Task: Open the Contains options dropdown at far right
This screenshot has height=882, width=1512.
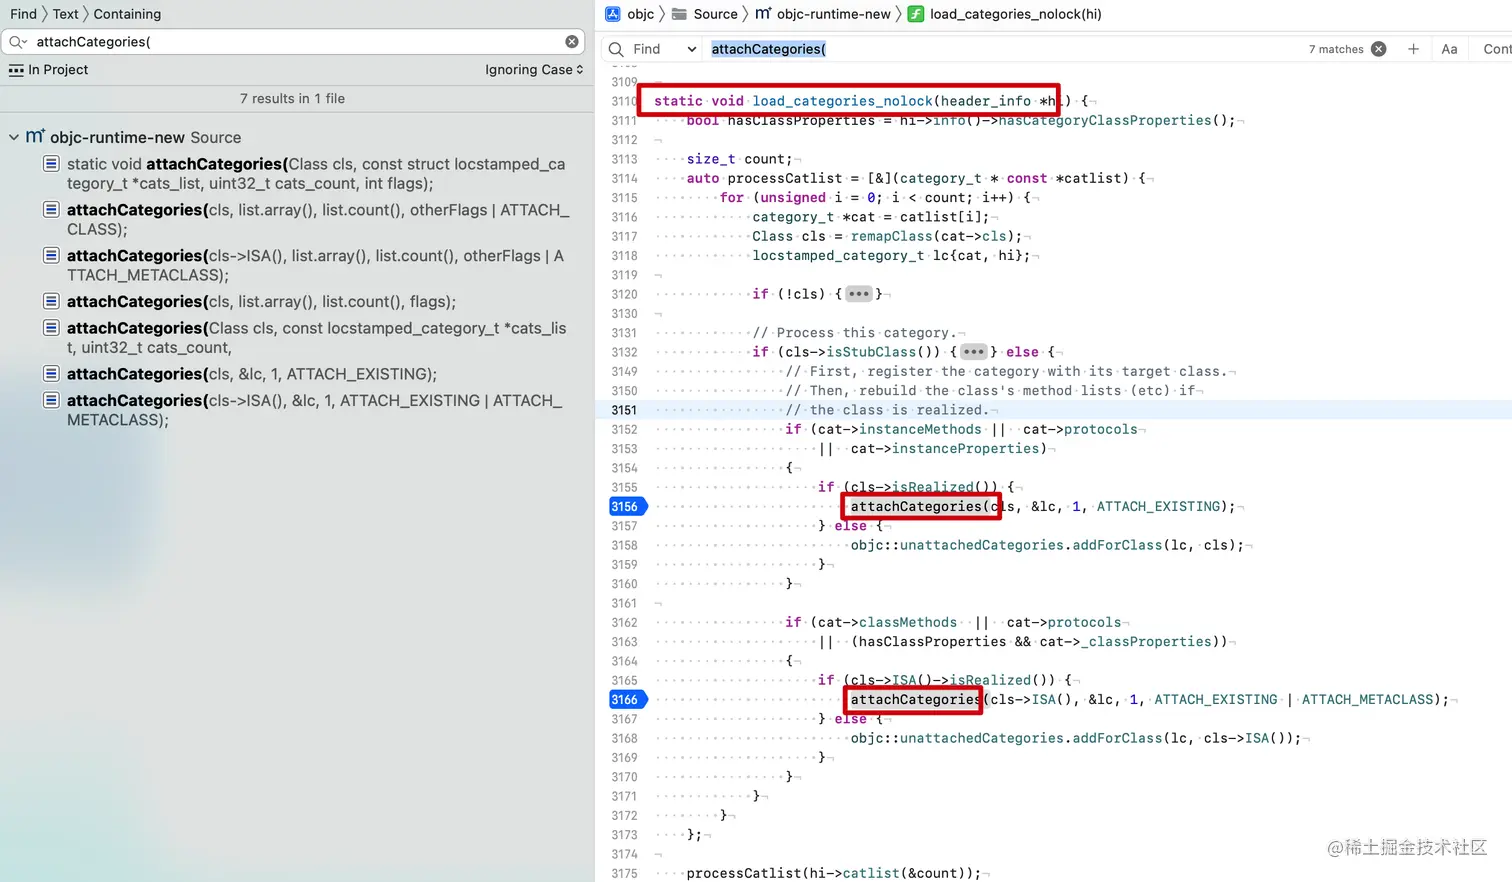Action: pyautogui.click(x=1496, y=48)
